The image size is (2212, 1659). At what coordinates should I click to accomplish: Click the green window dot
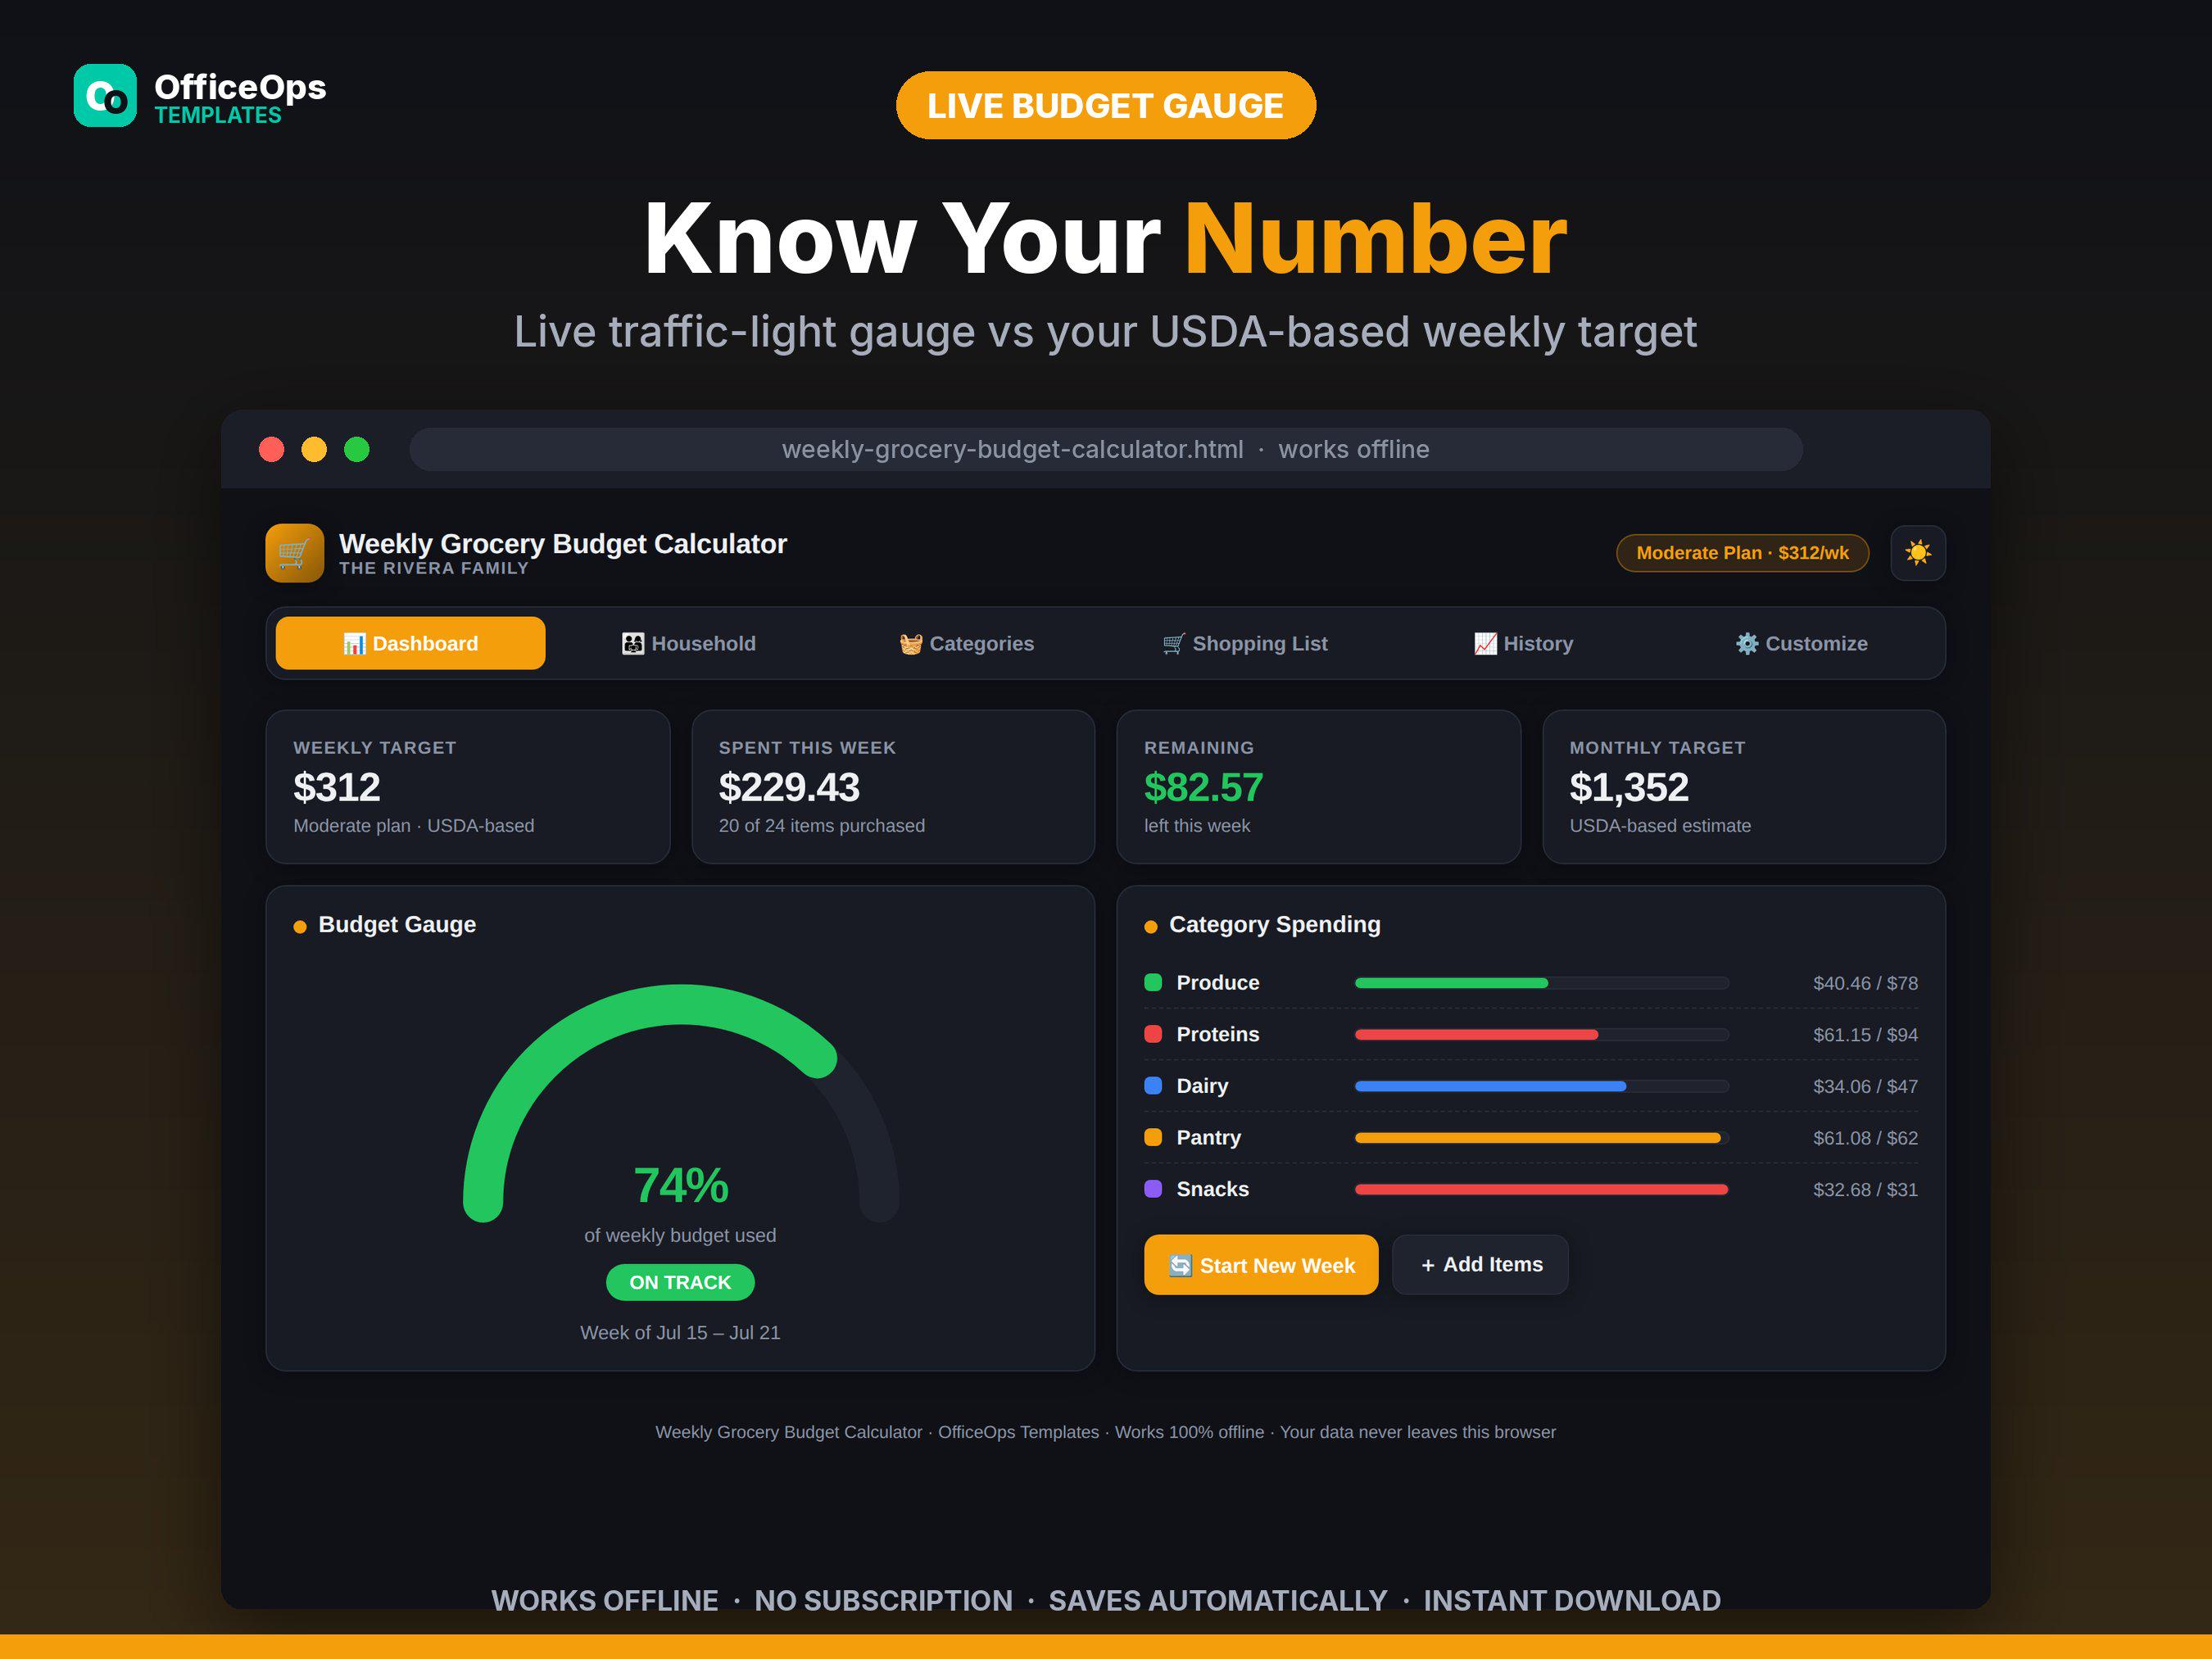(357, 449)
